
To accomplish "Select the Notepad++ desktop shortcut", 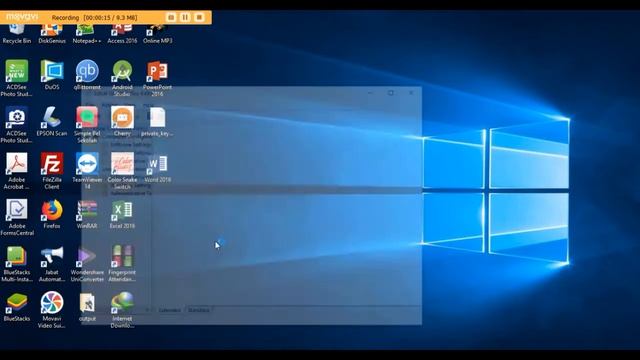I will (87, 34).
